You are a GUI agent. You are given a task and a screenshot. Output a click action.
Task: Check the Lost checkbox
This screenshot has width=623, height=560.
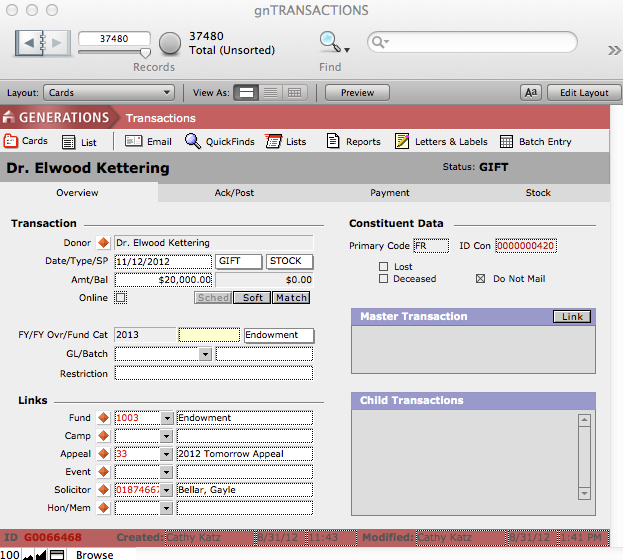click(x=384, y=267)
